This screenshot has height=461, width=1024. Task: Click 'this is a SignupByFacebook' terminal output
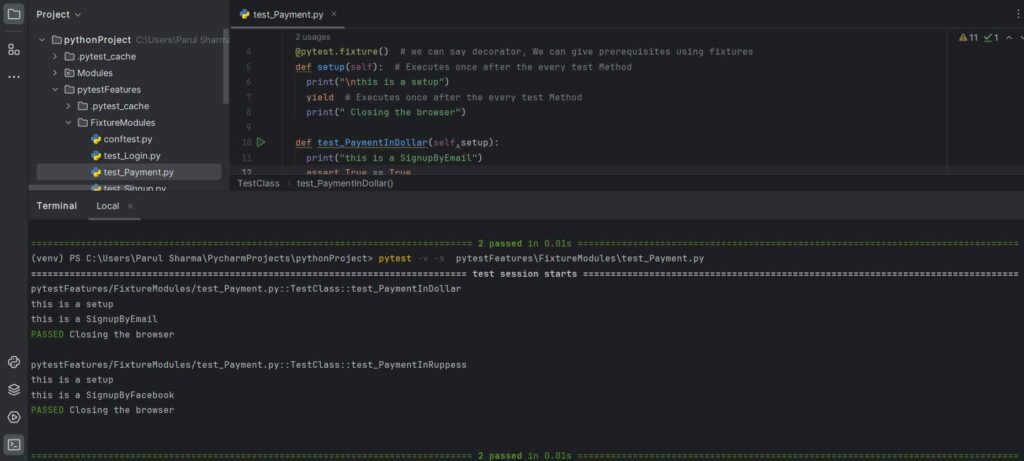point(103,395)
